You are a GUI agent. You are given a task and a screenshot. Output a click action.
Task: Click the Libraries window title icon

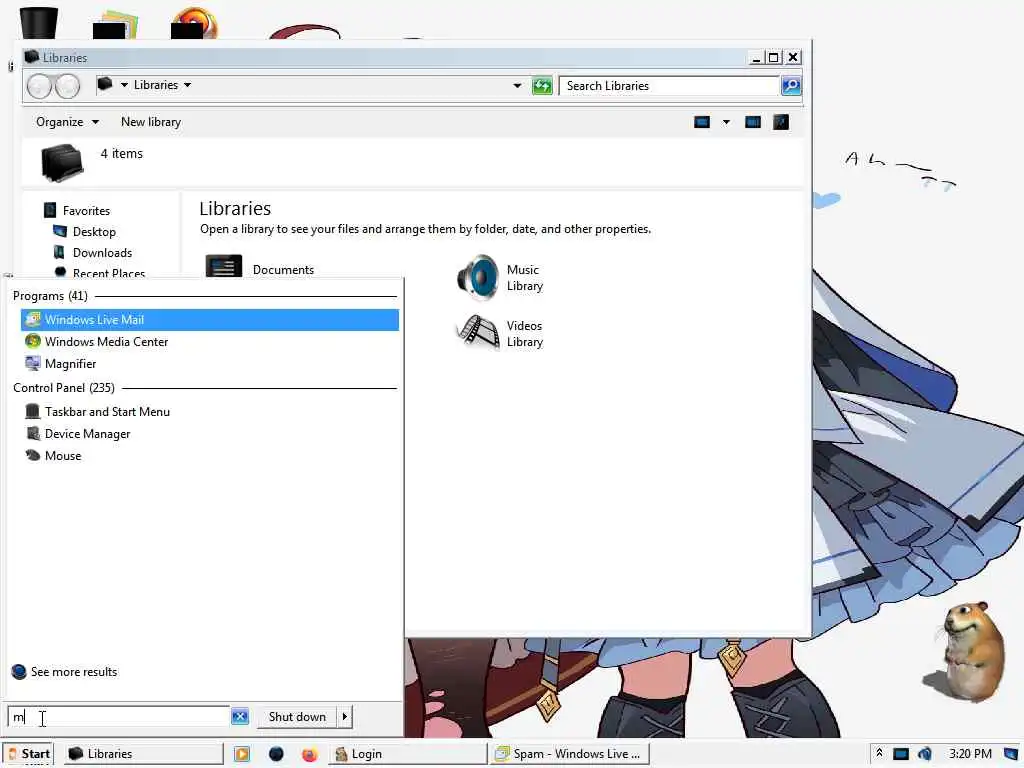pyautogui.click(x=32, y=57)
